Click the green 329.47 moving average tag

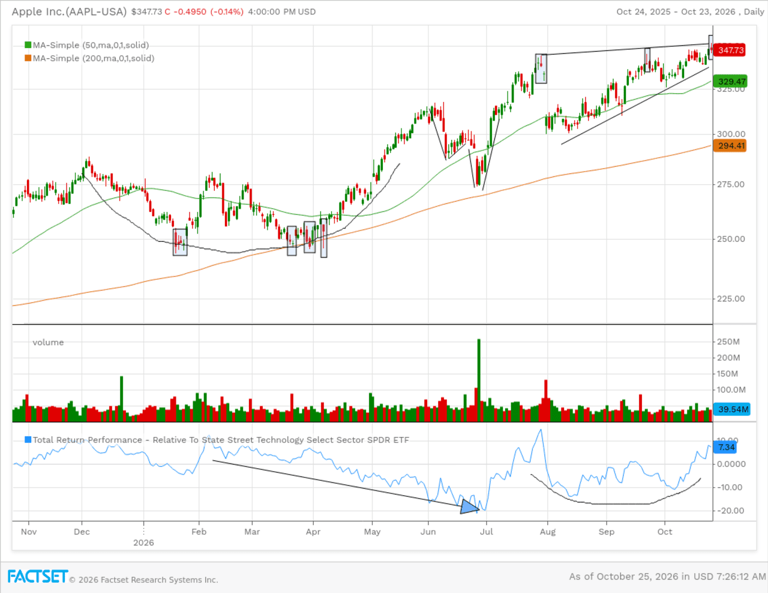coord(730,81)
